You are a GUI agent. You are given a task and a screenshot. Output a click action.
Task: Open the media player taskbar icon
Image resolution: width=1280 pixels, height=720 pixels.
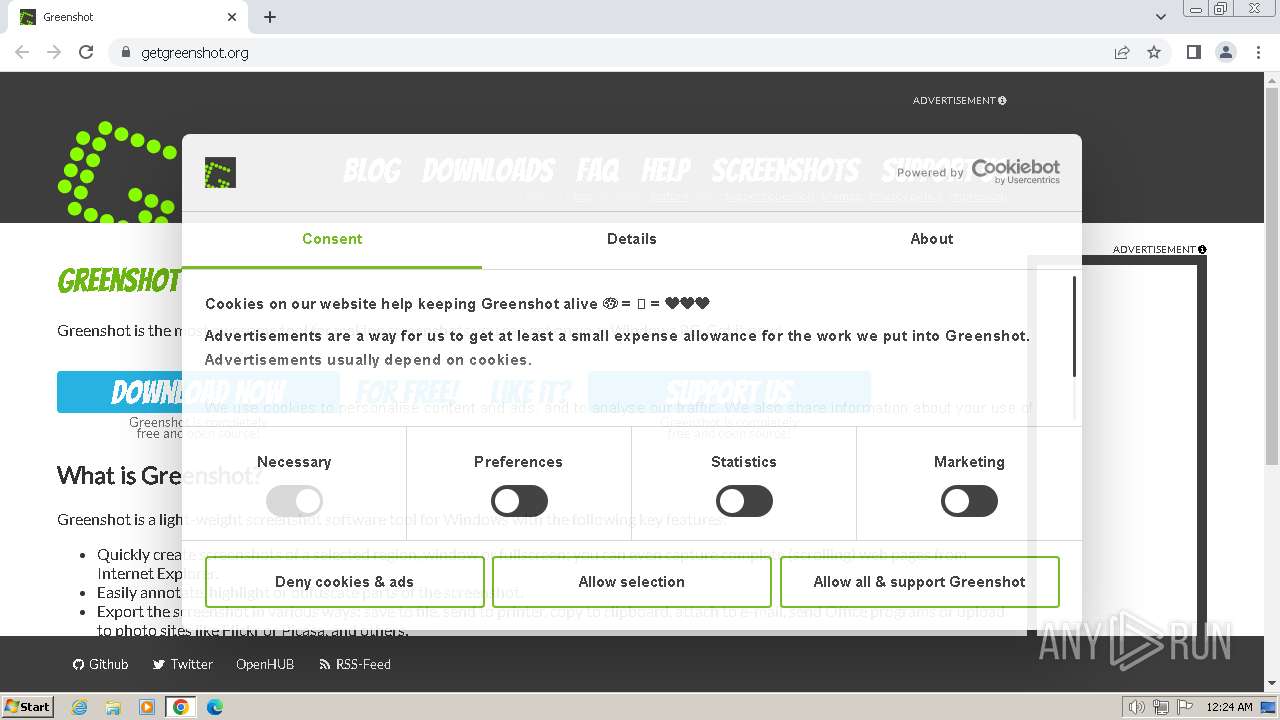click(147, 707)
